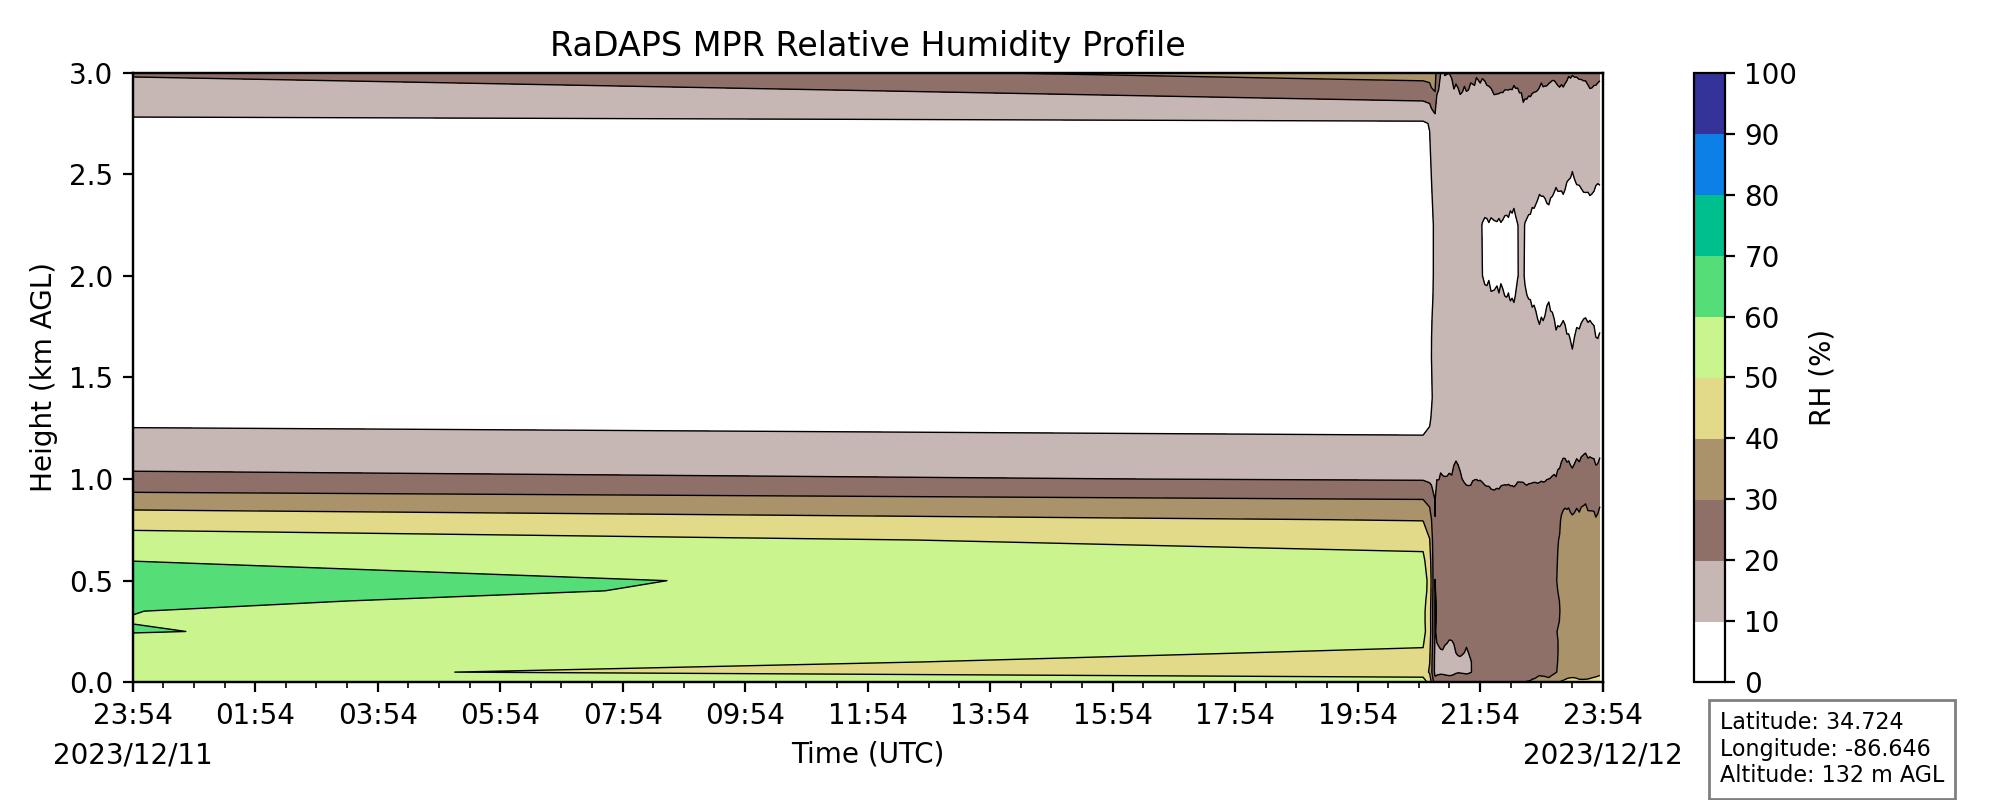Click the 13:54 time tick label

(990, 714)
